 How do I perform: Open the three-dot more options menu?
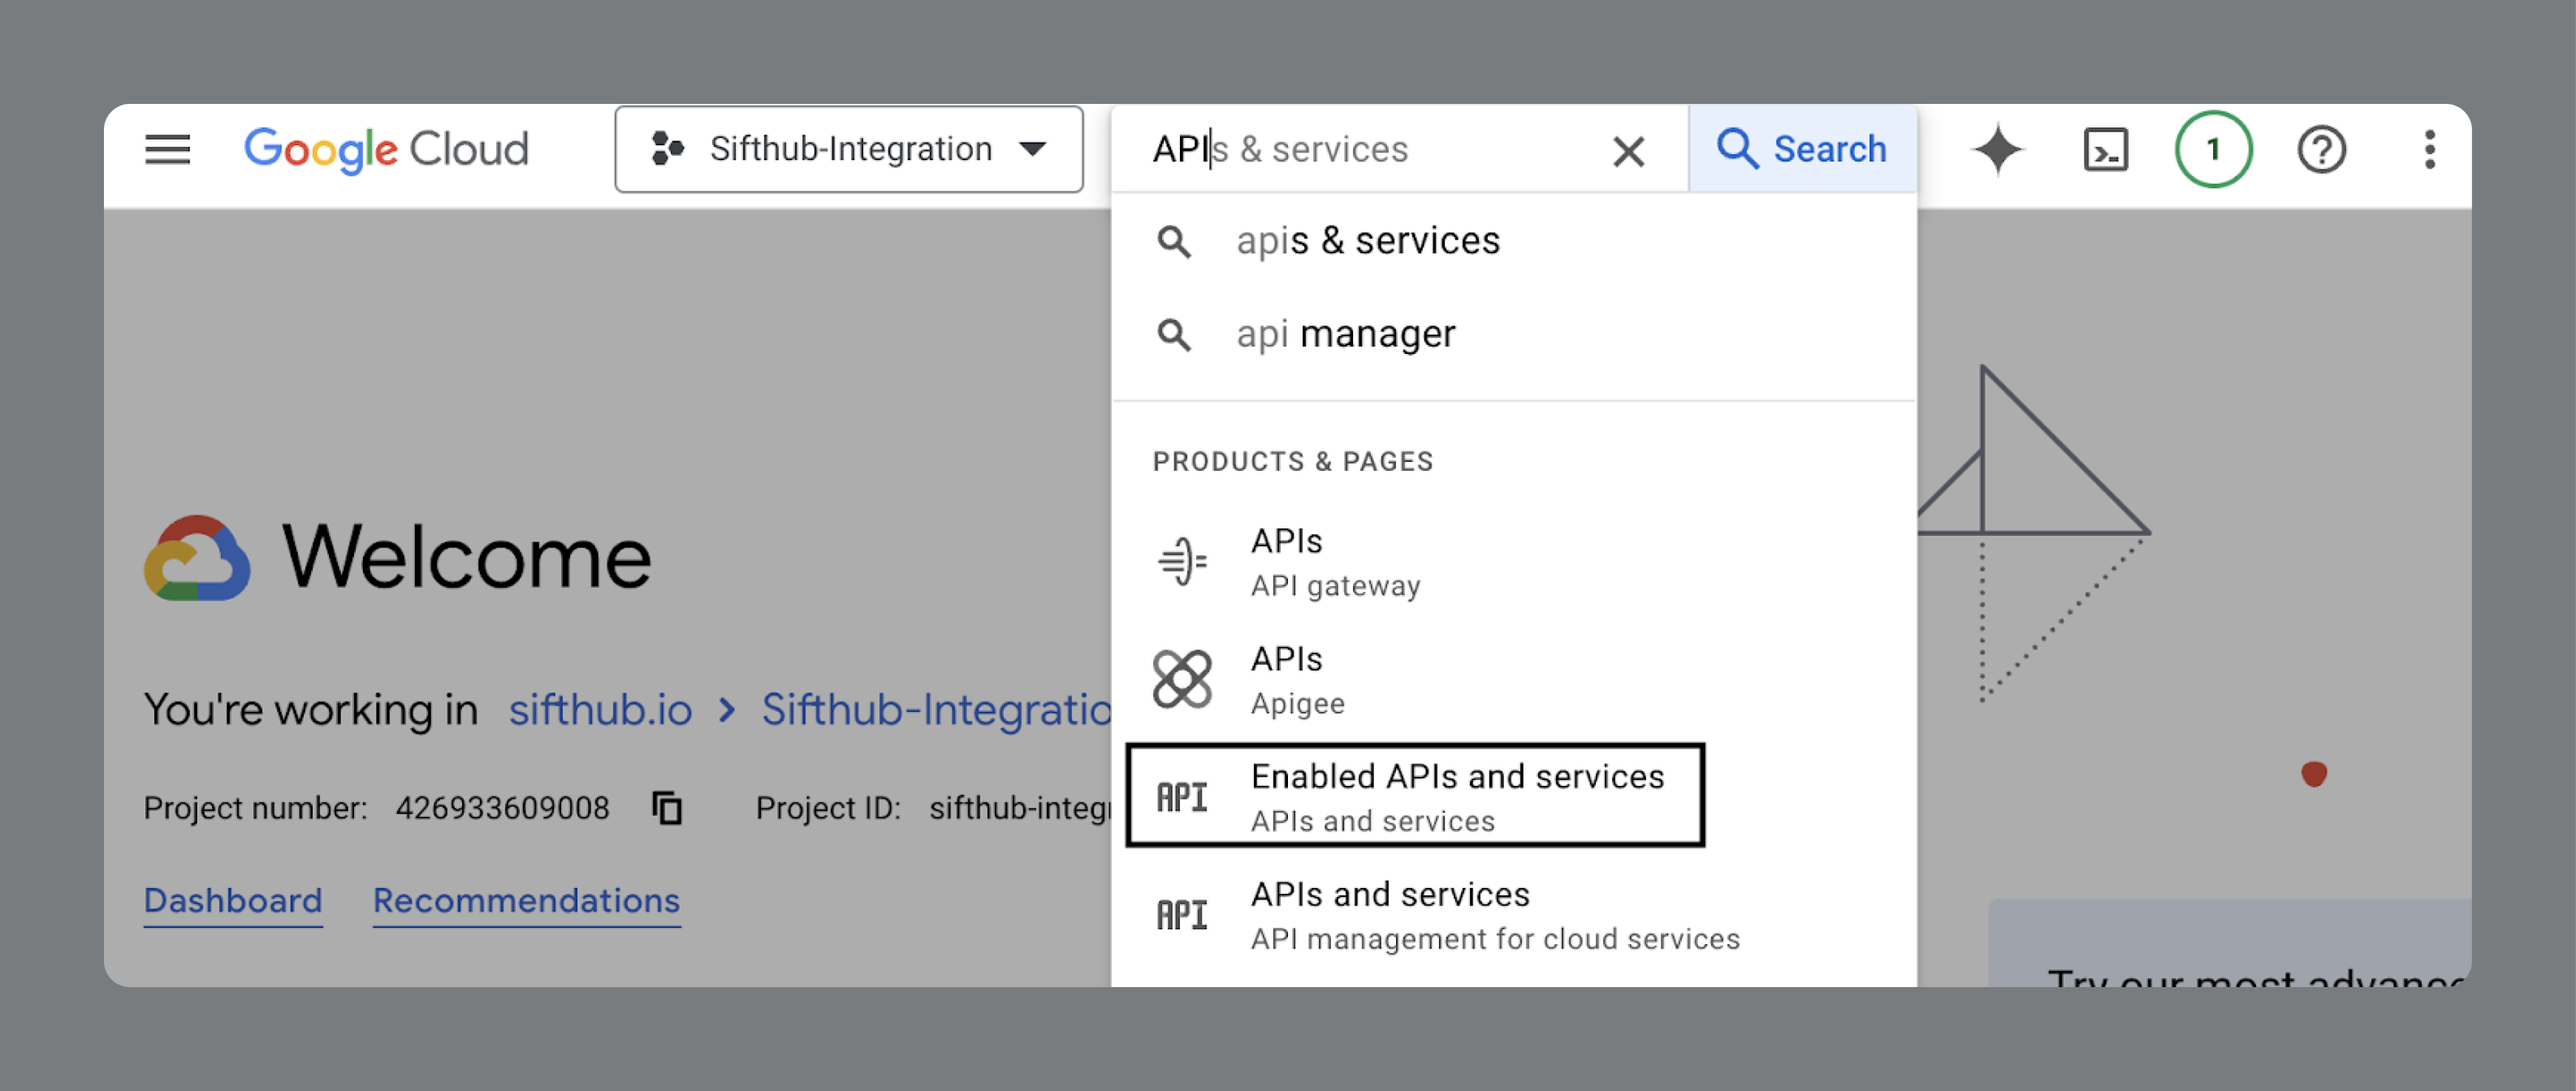point(2429,150)
